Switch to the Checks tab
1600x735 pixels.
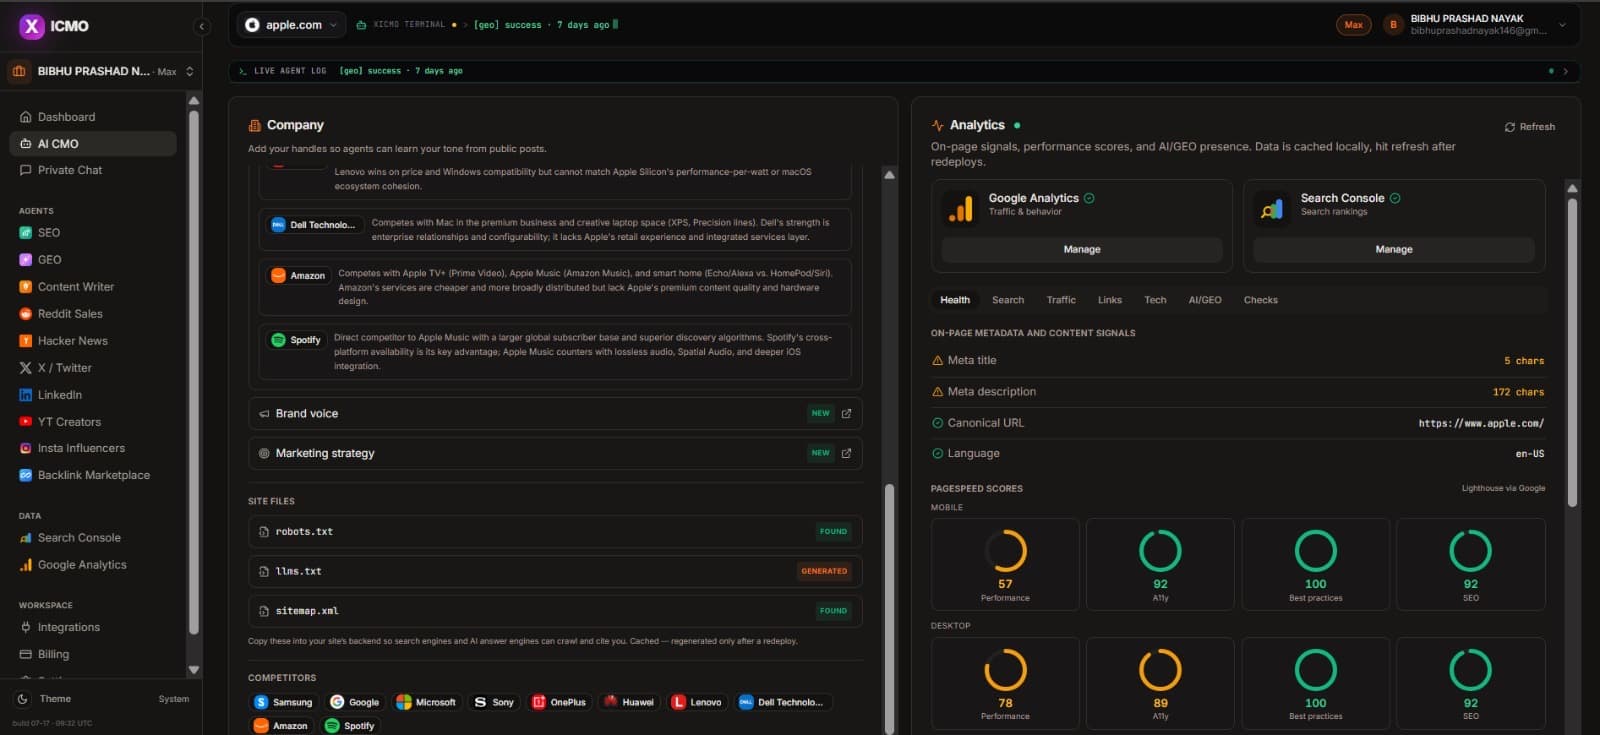pyautogui.click(x=1261, y=300)
